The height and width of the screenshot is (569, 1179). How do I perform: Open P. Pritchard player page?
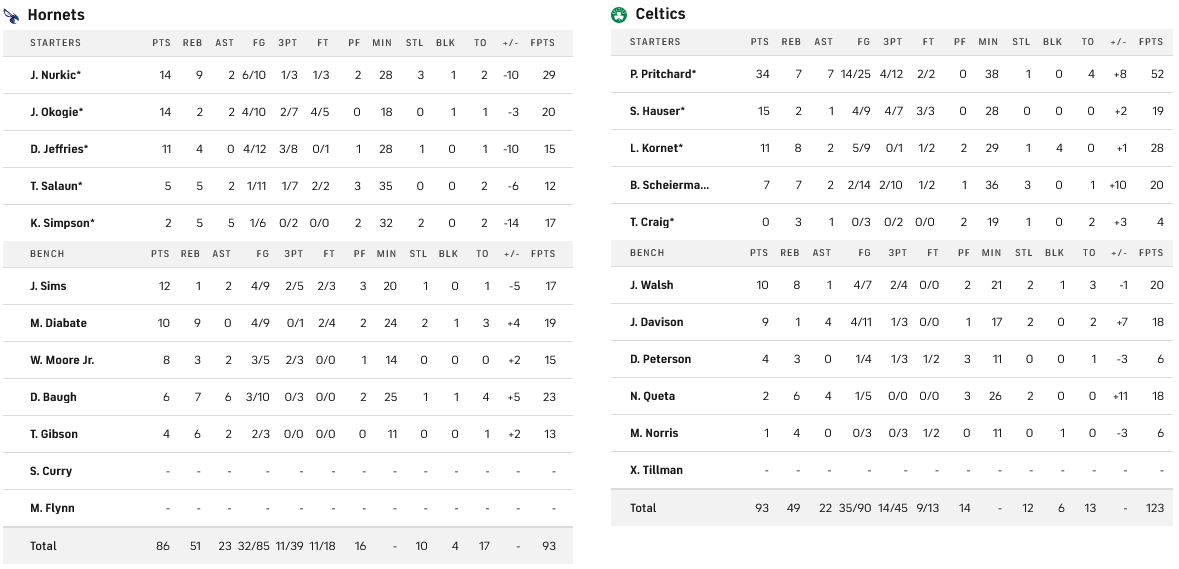pyautogui.click(x=662, y=74)
